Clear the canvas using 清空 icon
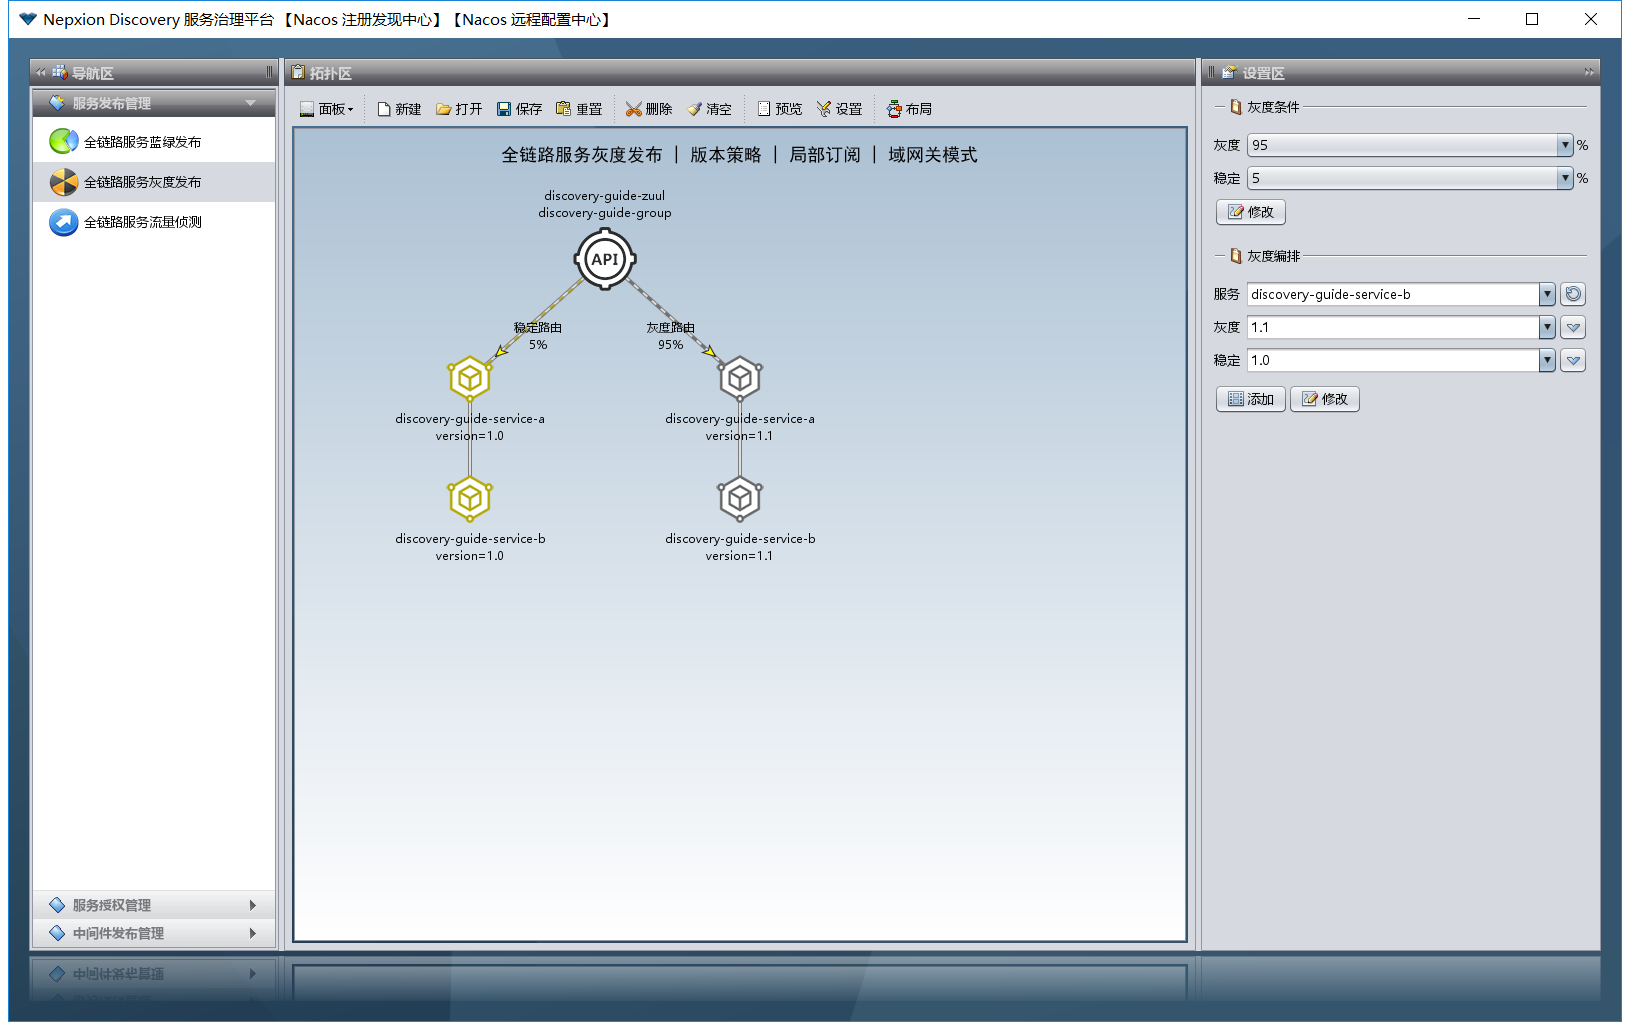 tap(709, 109)
